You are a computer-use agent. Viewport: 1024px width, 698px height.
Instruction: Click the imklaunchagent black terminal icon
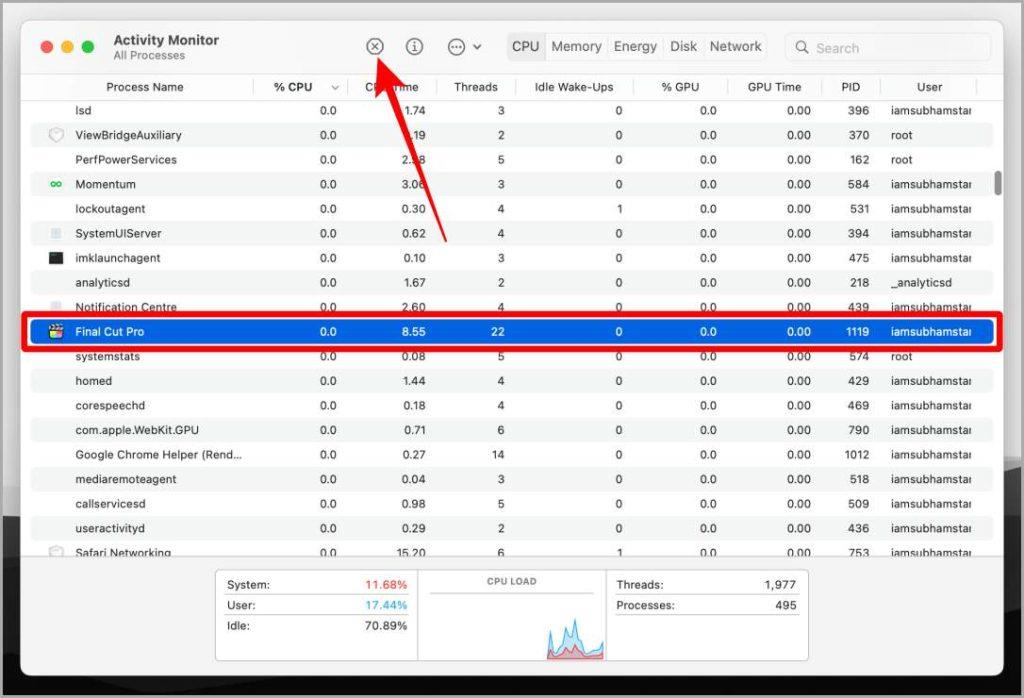pos(56,258)
